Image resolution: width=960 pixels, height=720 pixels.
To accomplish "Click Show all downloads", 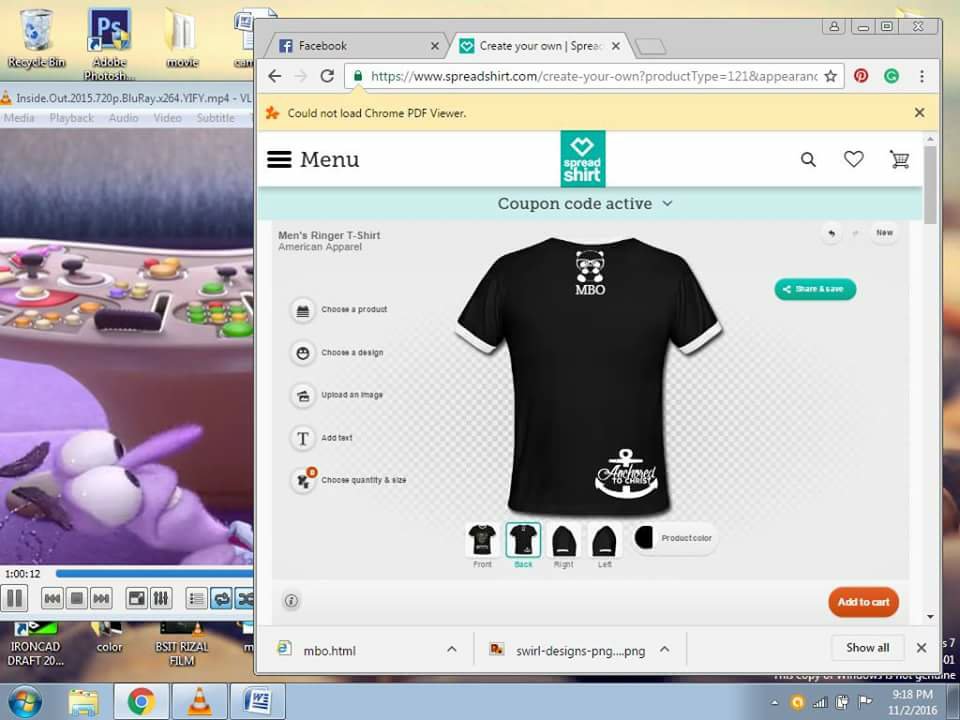I will click(868, 648).
